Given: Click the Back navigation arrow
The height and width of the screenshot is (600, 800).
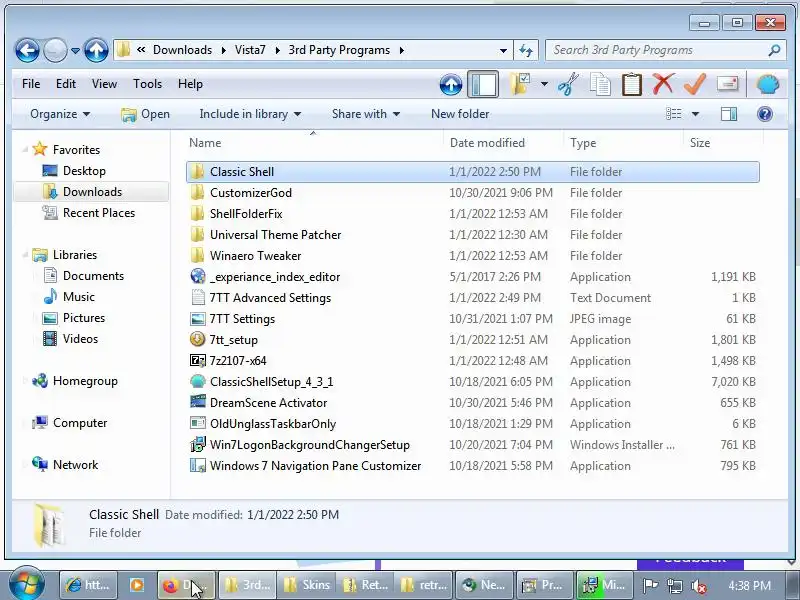Looking at the screenshot, I should click(27, 51).
